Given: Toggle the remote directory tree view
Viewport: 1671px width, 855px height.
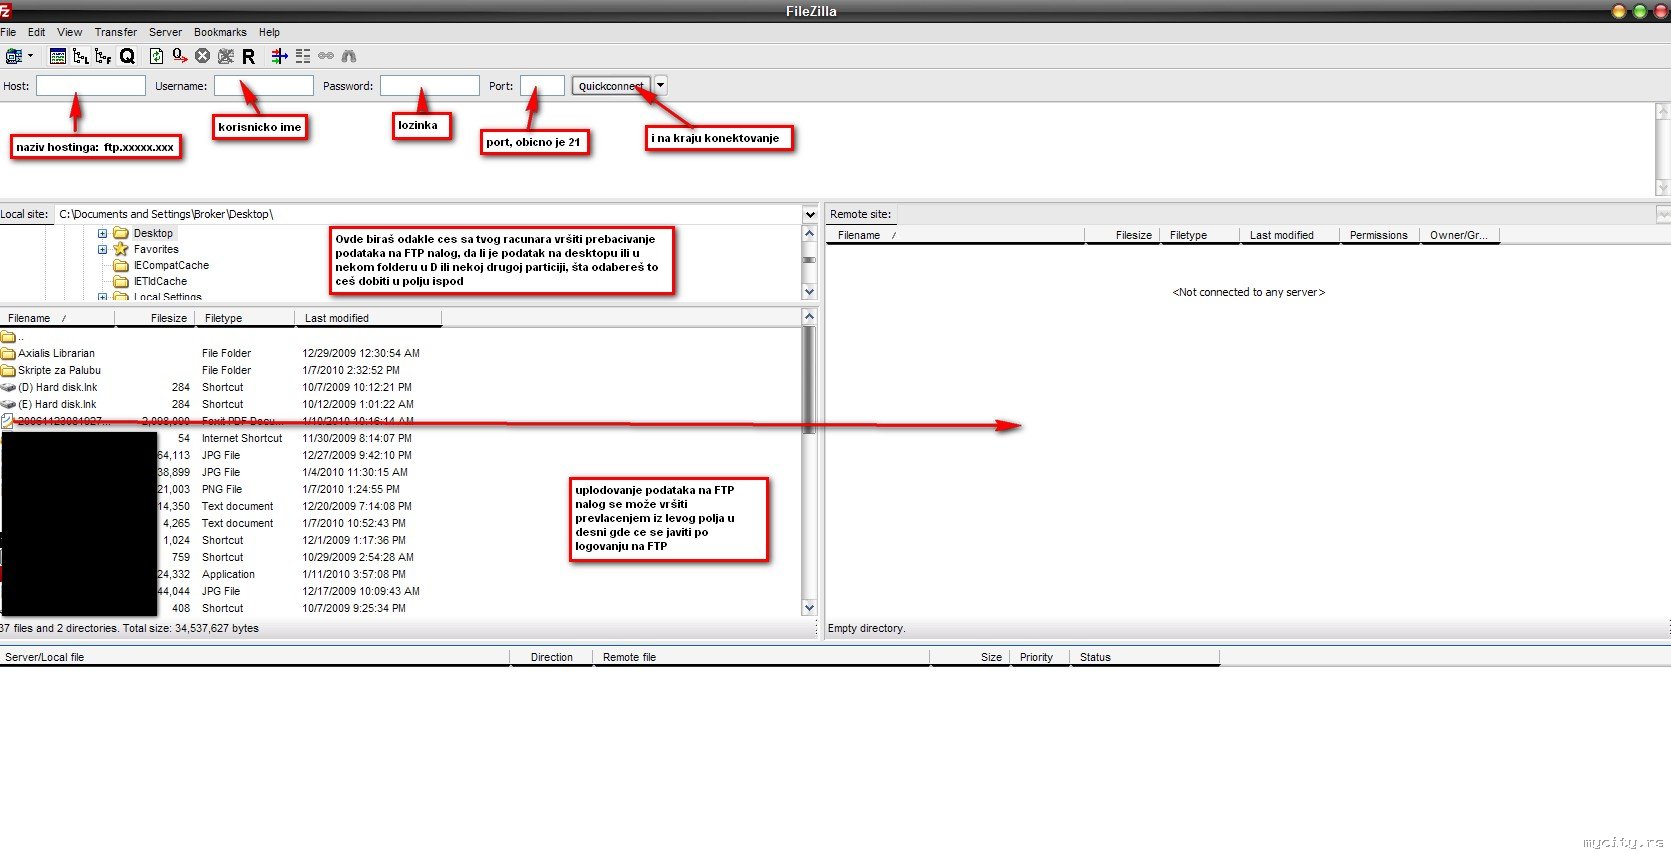Looking at the screenshot, I should (103, 56).
